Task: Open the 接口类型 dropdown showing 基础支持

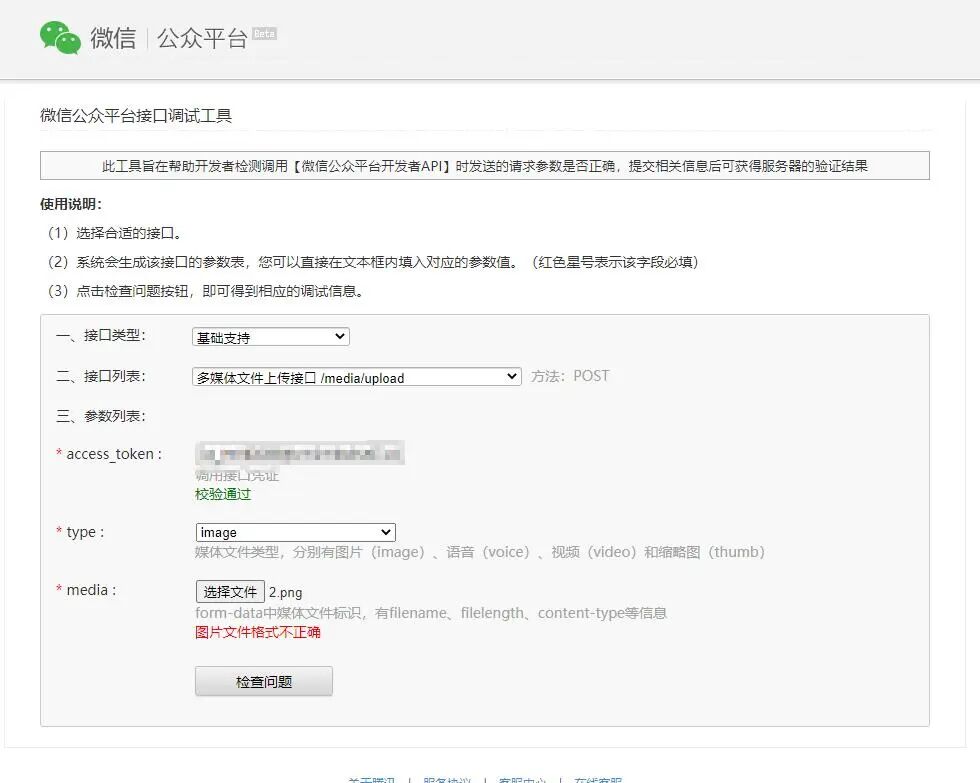Action: 271,337
